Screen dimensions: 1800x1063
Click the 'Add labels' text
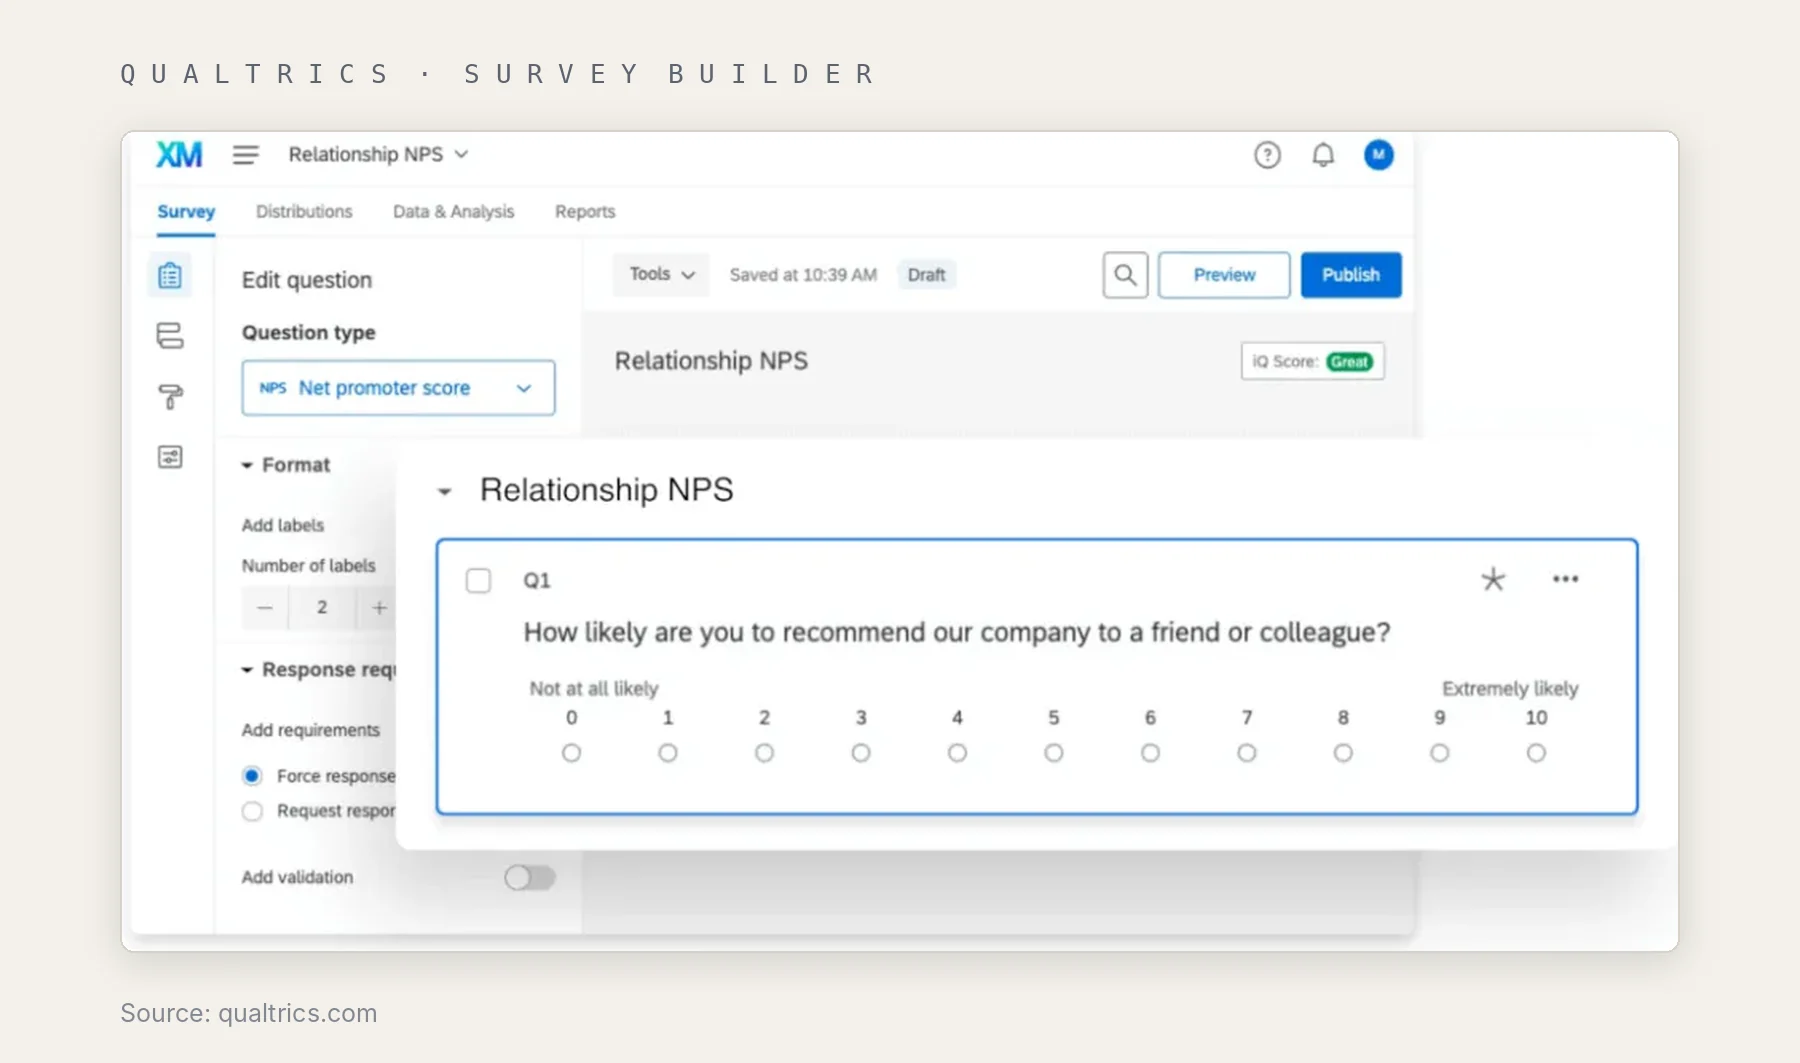[283, 525]
